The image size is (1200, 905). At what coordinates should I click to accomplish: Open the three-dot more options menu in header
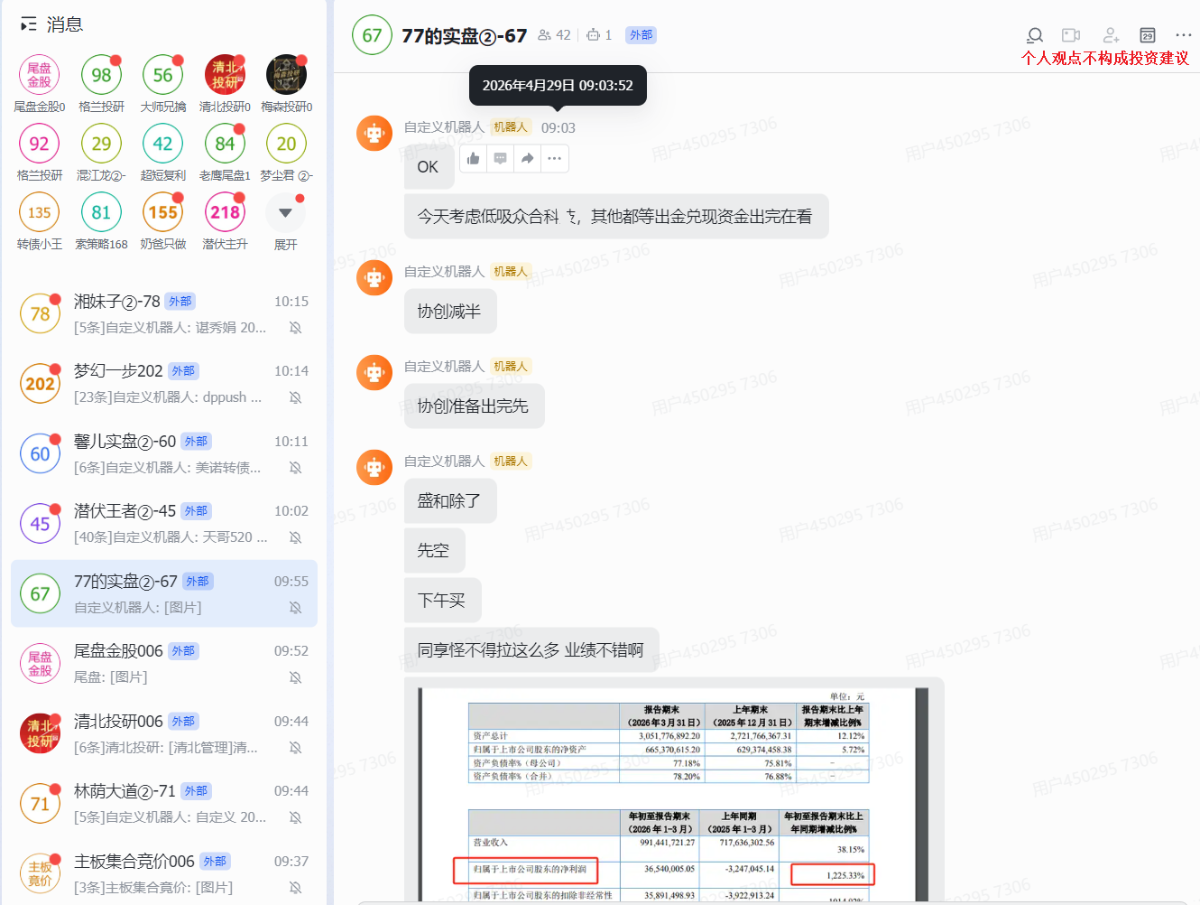tap(1183, 35)
